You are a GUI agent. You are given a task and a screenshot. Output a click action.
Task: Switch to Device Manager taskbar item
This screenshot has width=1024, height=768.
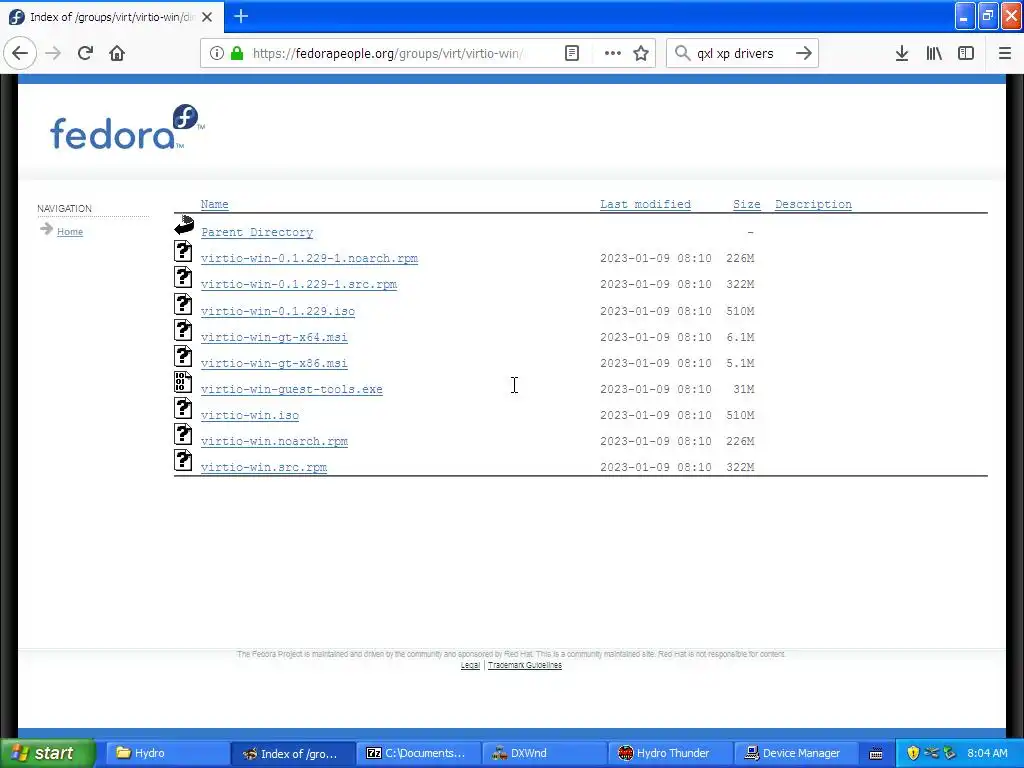tap(796, 753)
